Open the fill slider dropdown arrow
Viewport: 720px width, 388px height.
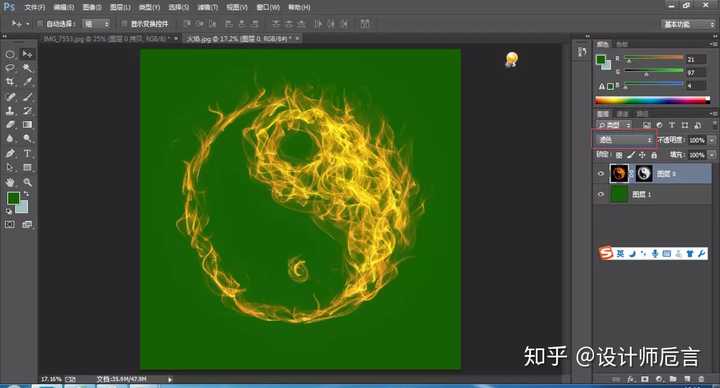pyautogui.click(x=712, y=155)
